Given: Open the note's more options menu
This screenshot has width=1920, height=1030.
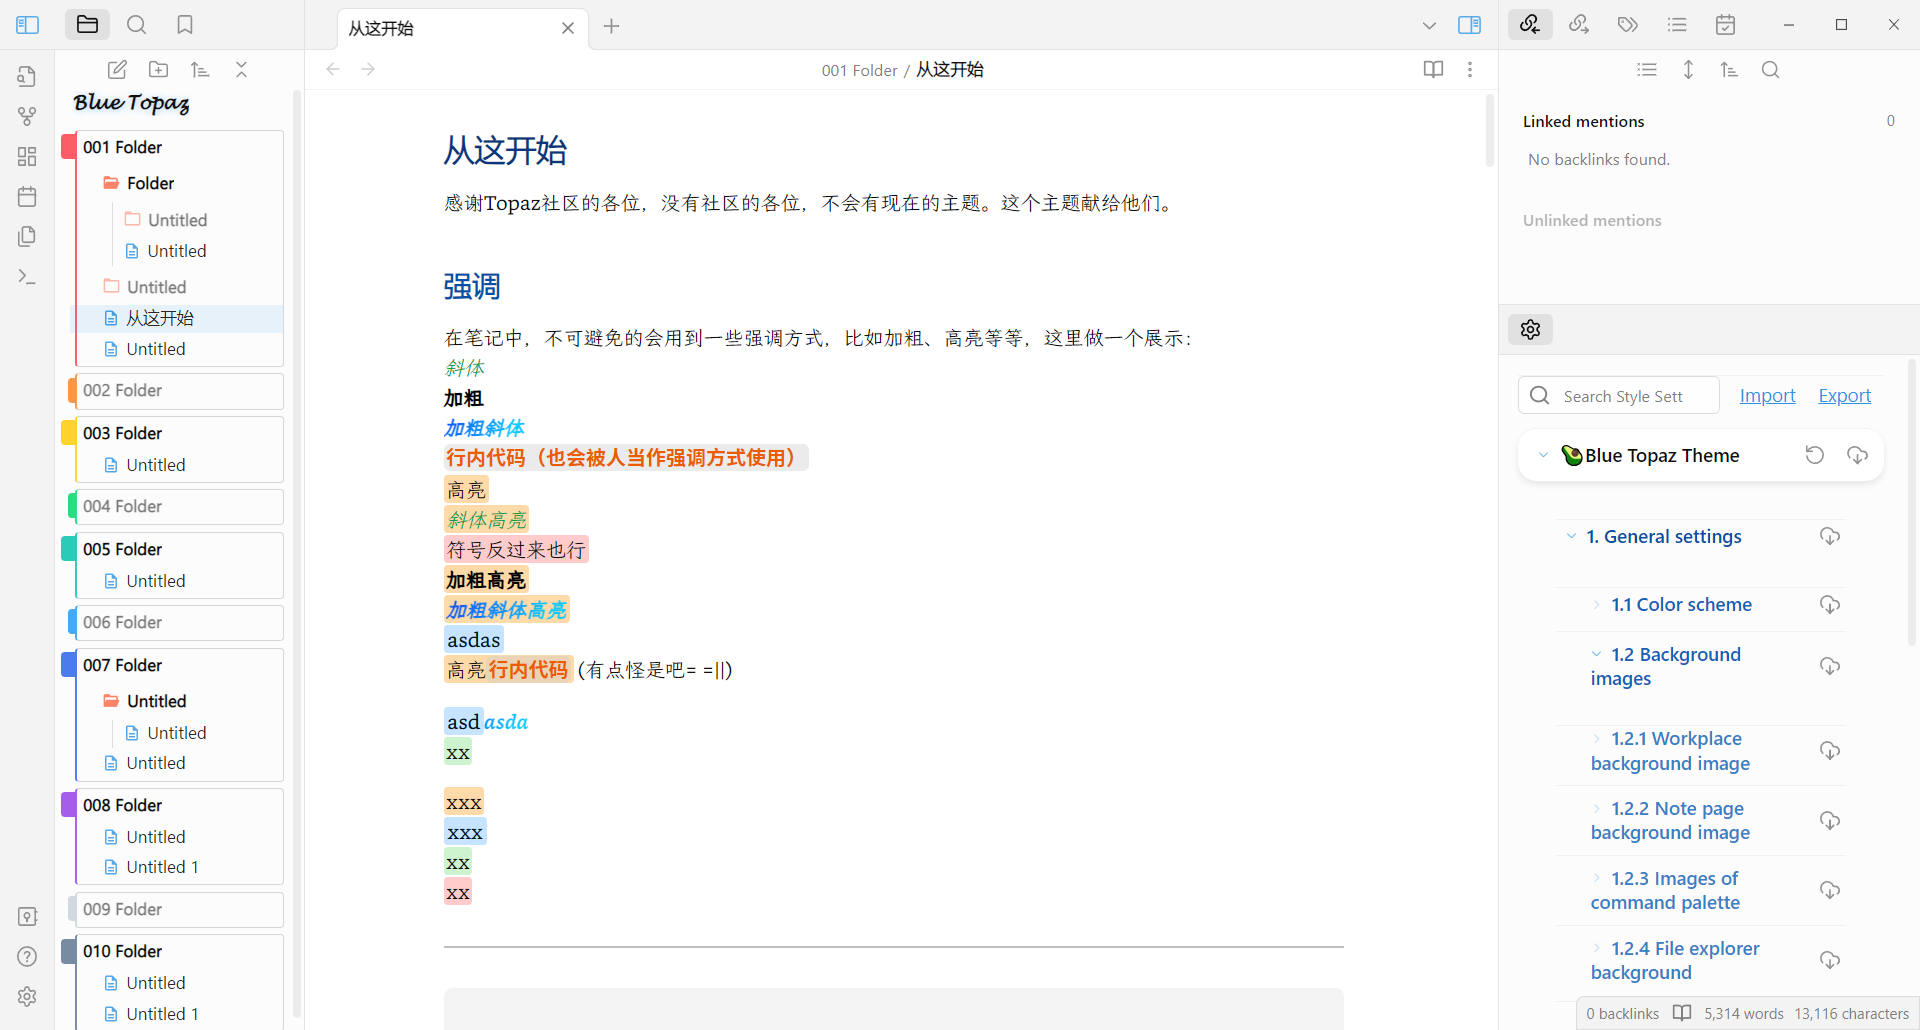Looking at the screenshot, I should (x=1470, y=69).
